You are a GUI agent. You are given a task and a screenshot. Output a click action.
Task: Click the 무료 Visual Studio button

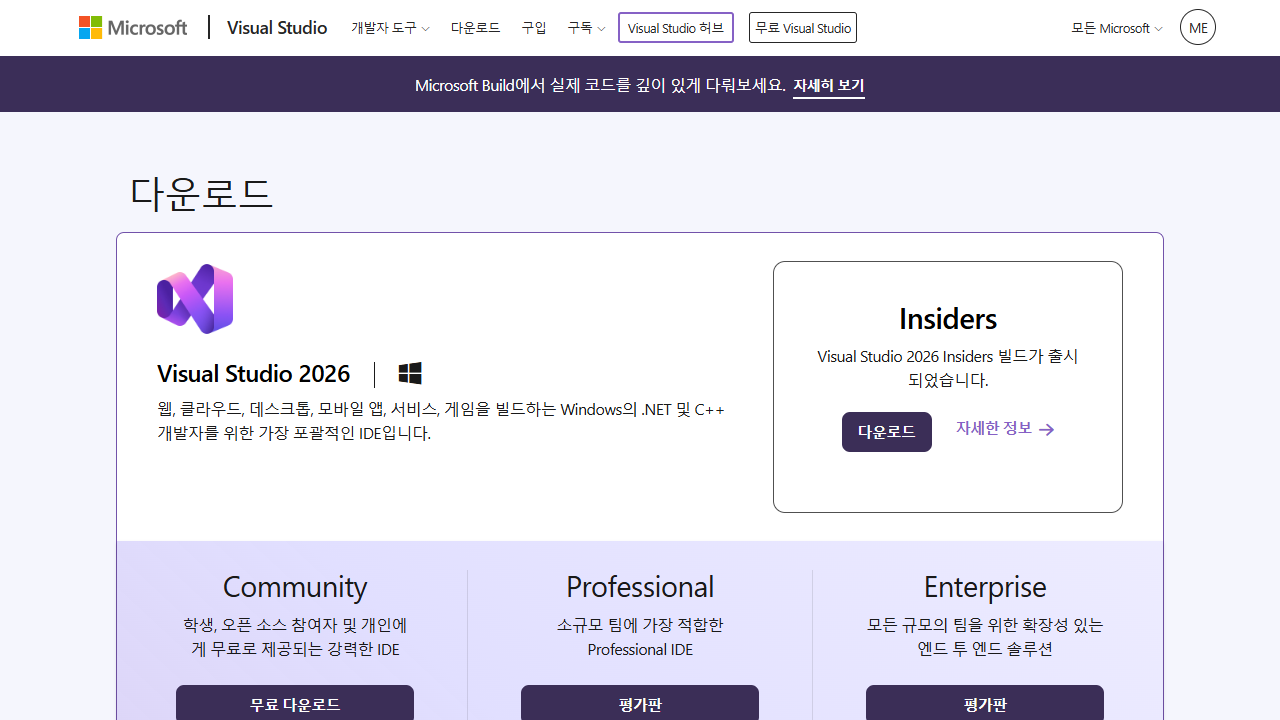pos(803,28)
